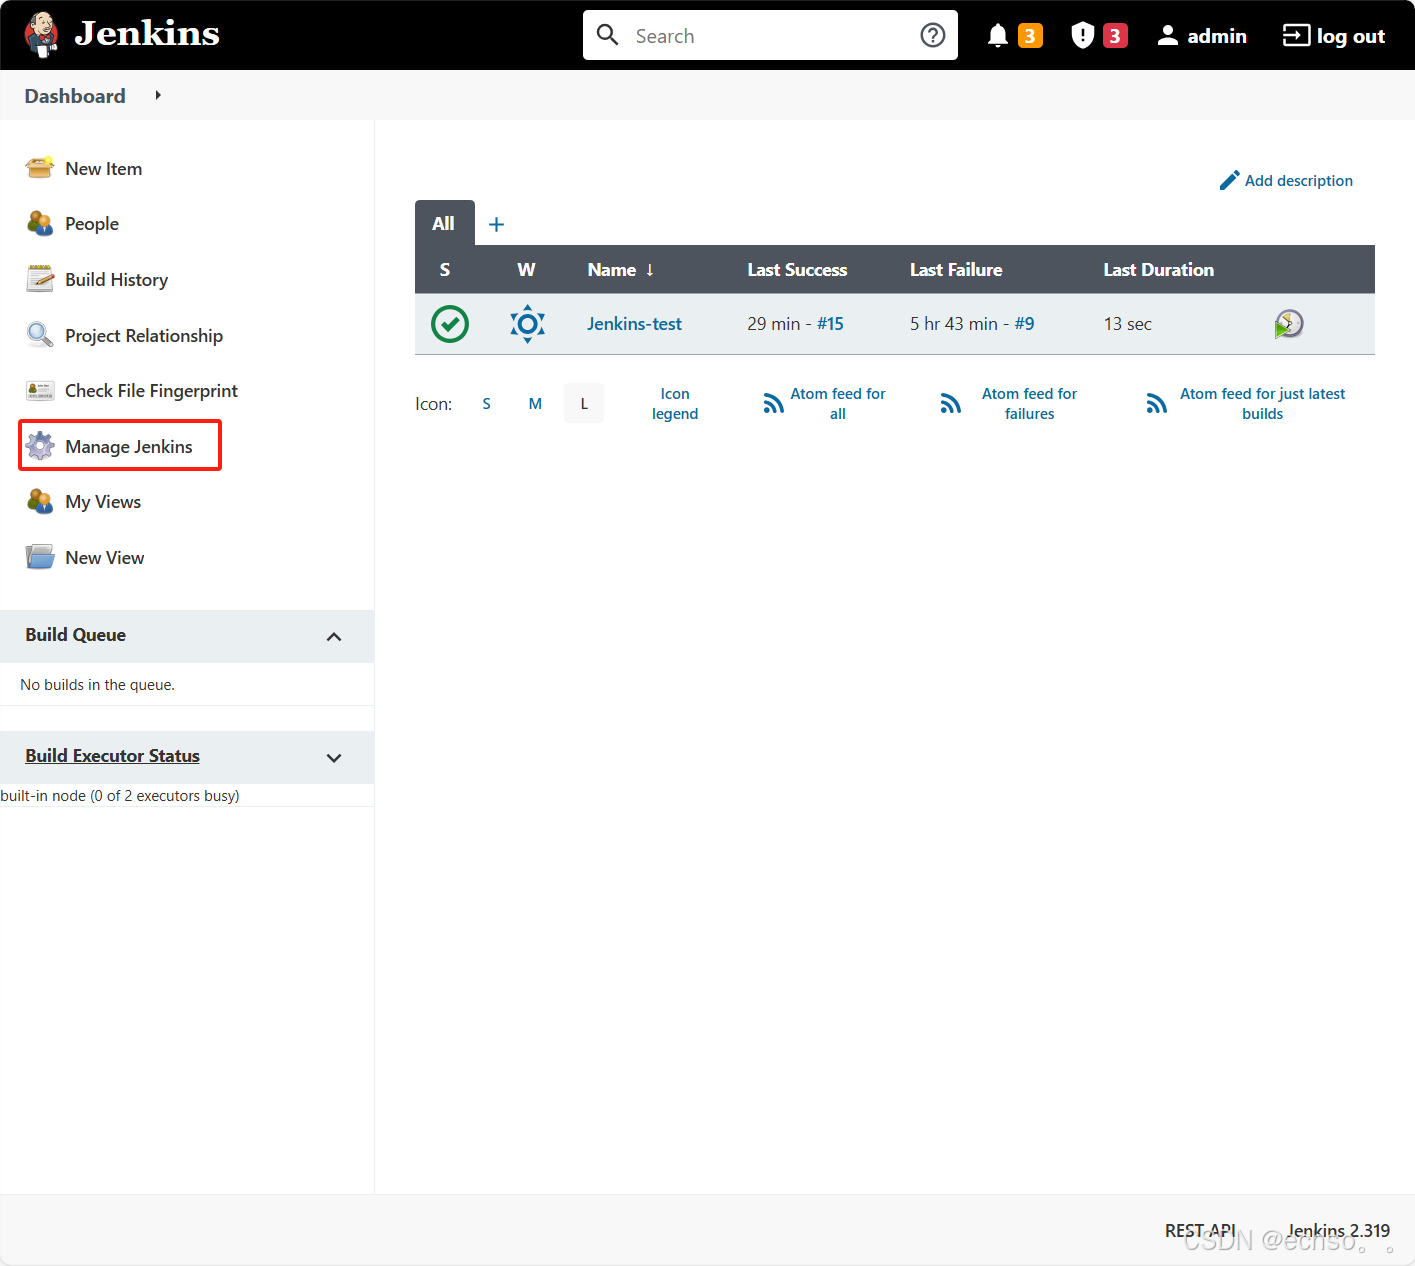
Task: Click RSS icon for Atom feed for failures
Action: click(x=950, y=403)
